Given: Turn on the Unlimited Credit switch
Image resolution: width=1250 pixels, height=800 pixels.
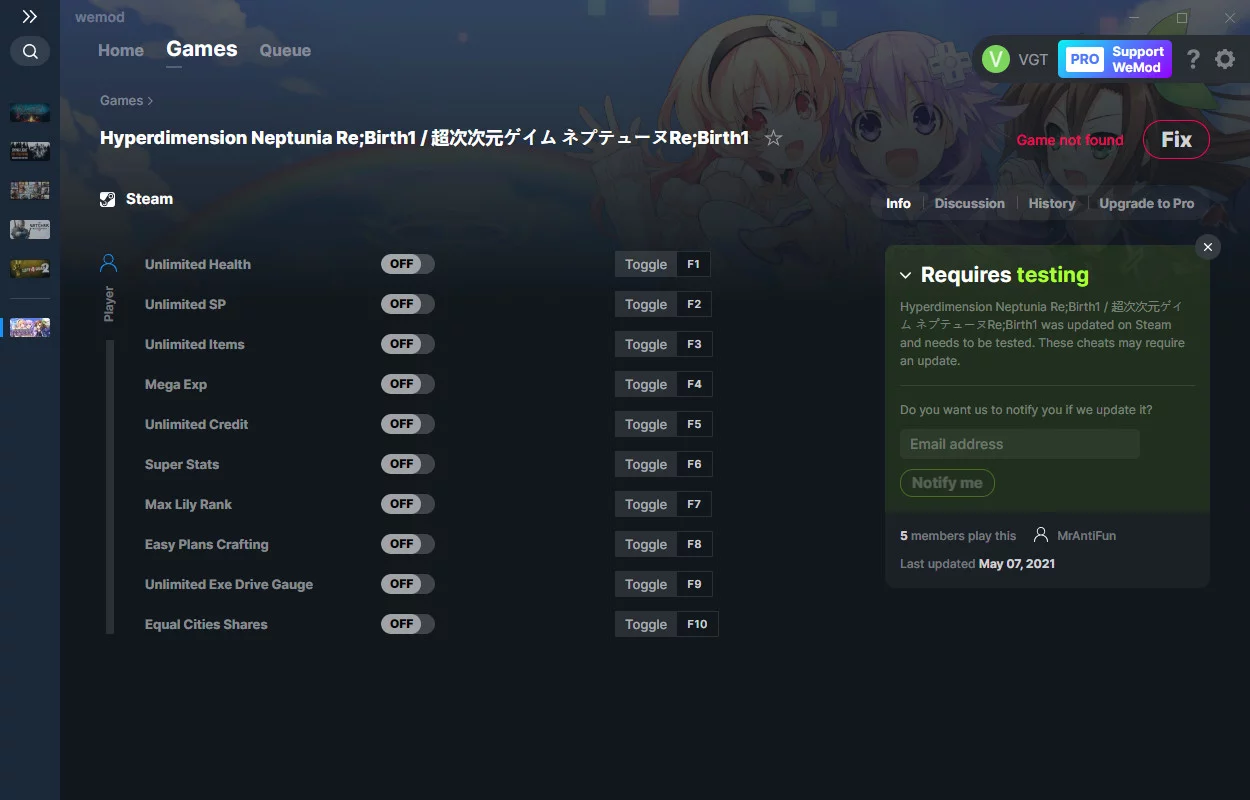Looking at the screenshot, I should click(x=408, y=424).
